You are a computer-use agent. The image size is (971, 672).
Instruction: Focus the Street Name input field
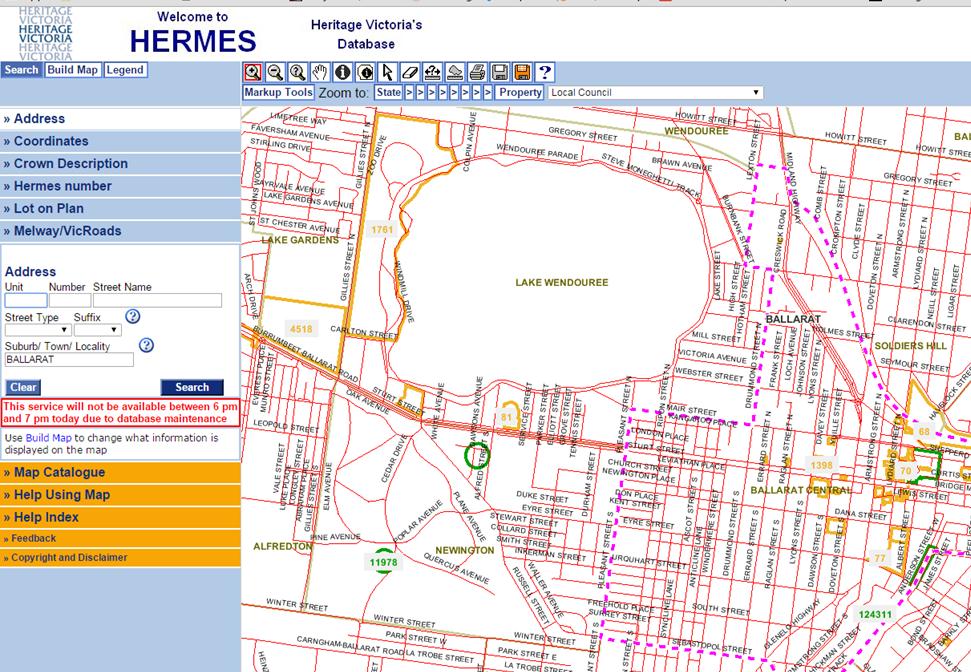[157, 301]
